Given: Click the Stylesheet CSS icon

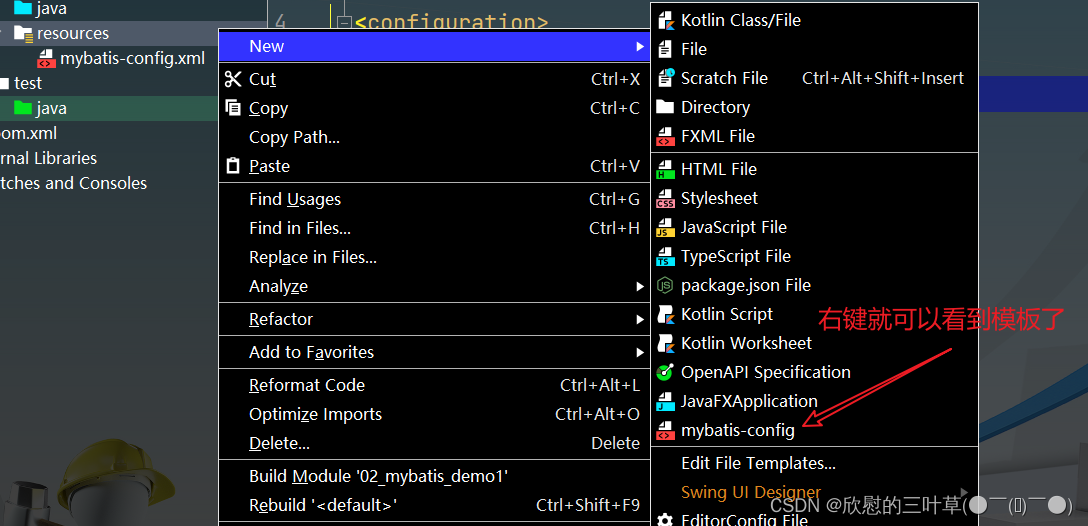Looking at the screenshot, I should [665, 198].
